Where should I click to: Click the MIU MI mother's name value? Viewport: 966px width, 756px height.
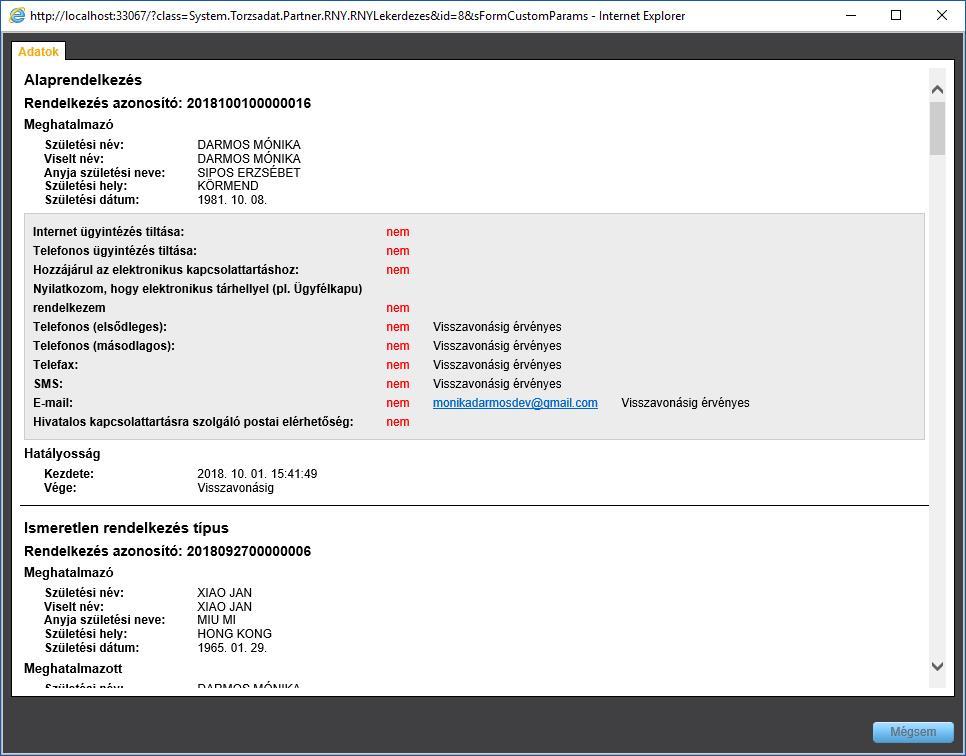click(x=217, y=620)
